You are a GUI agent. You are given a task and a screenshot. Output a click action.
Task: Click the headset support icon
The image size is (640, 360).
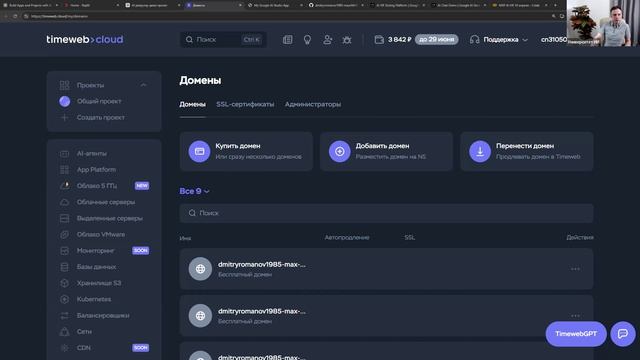[474, 40]
